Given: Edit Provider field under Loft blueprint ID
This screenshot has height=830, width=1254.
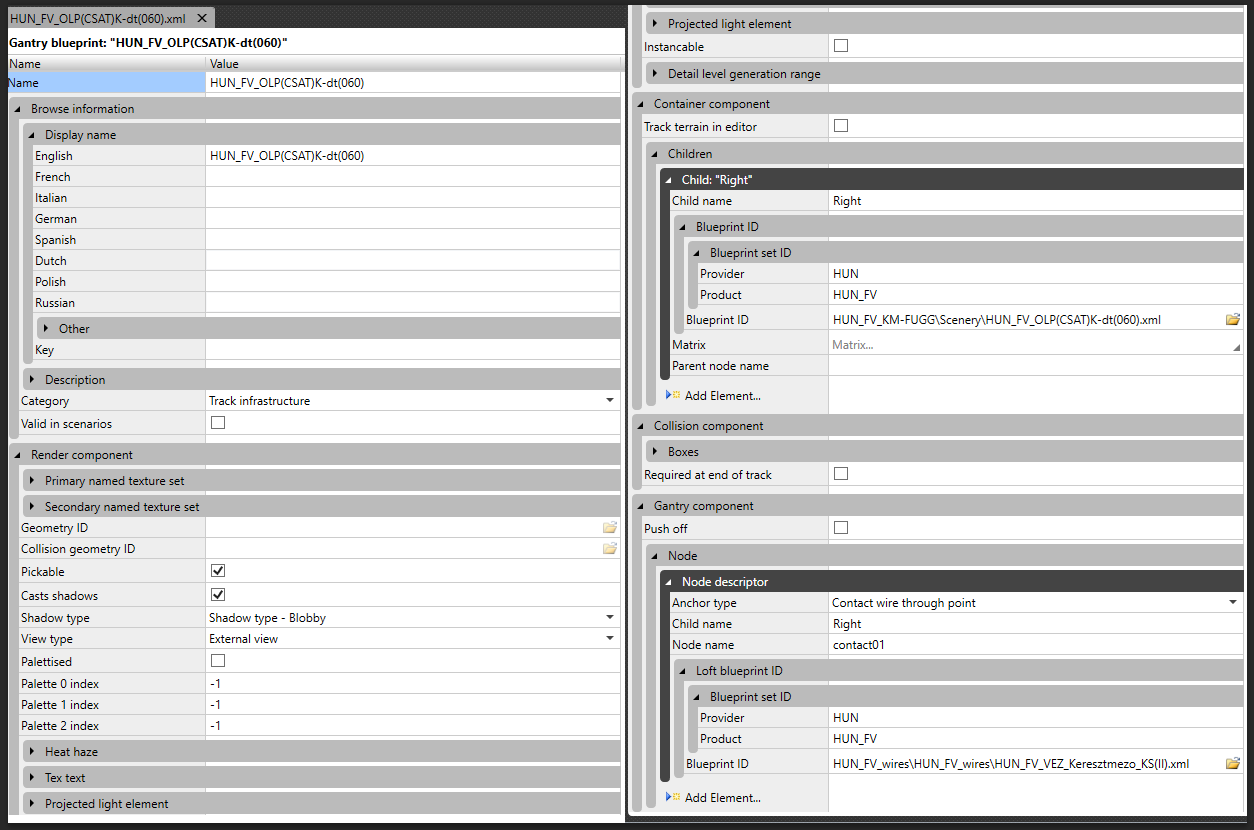Looking at the screenshot, I should (x=1036, y=718).
